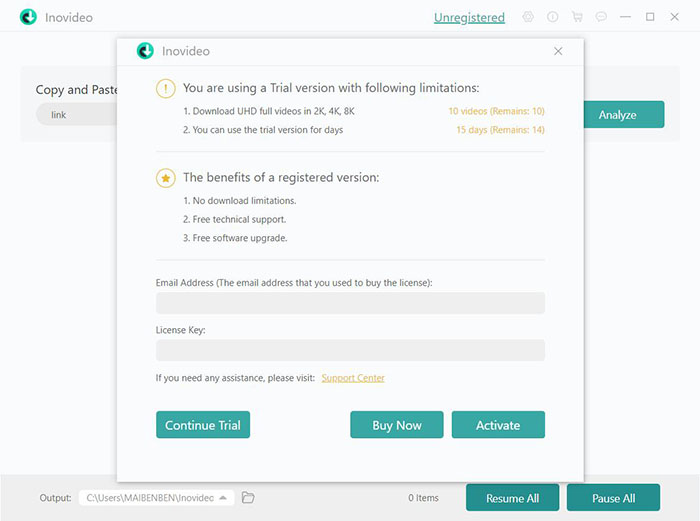Close the Inovideo main window
The height and width of the screenshot is (521, 700).
[675, 17]
